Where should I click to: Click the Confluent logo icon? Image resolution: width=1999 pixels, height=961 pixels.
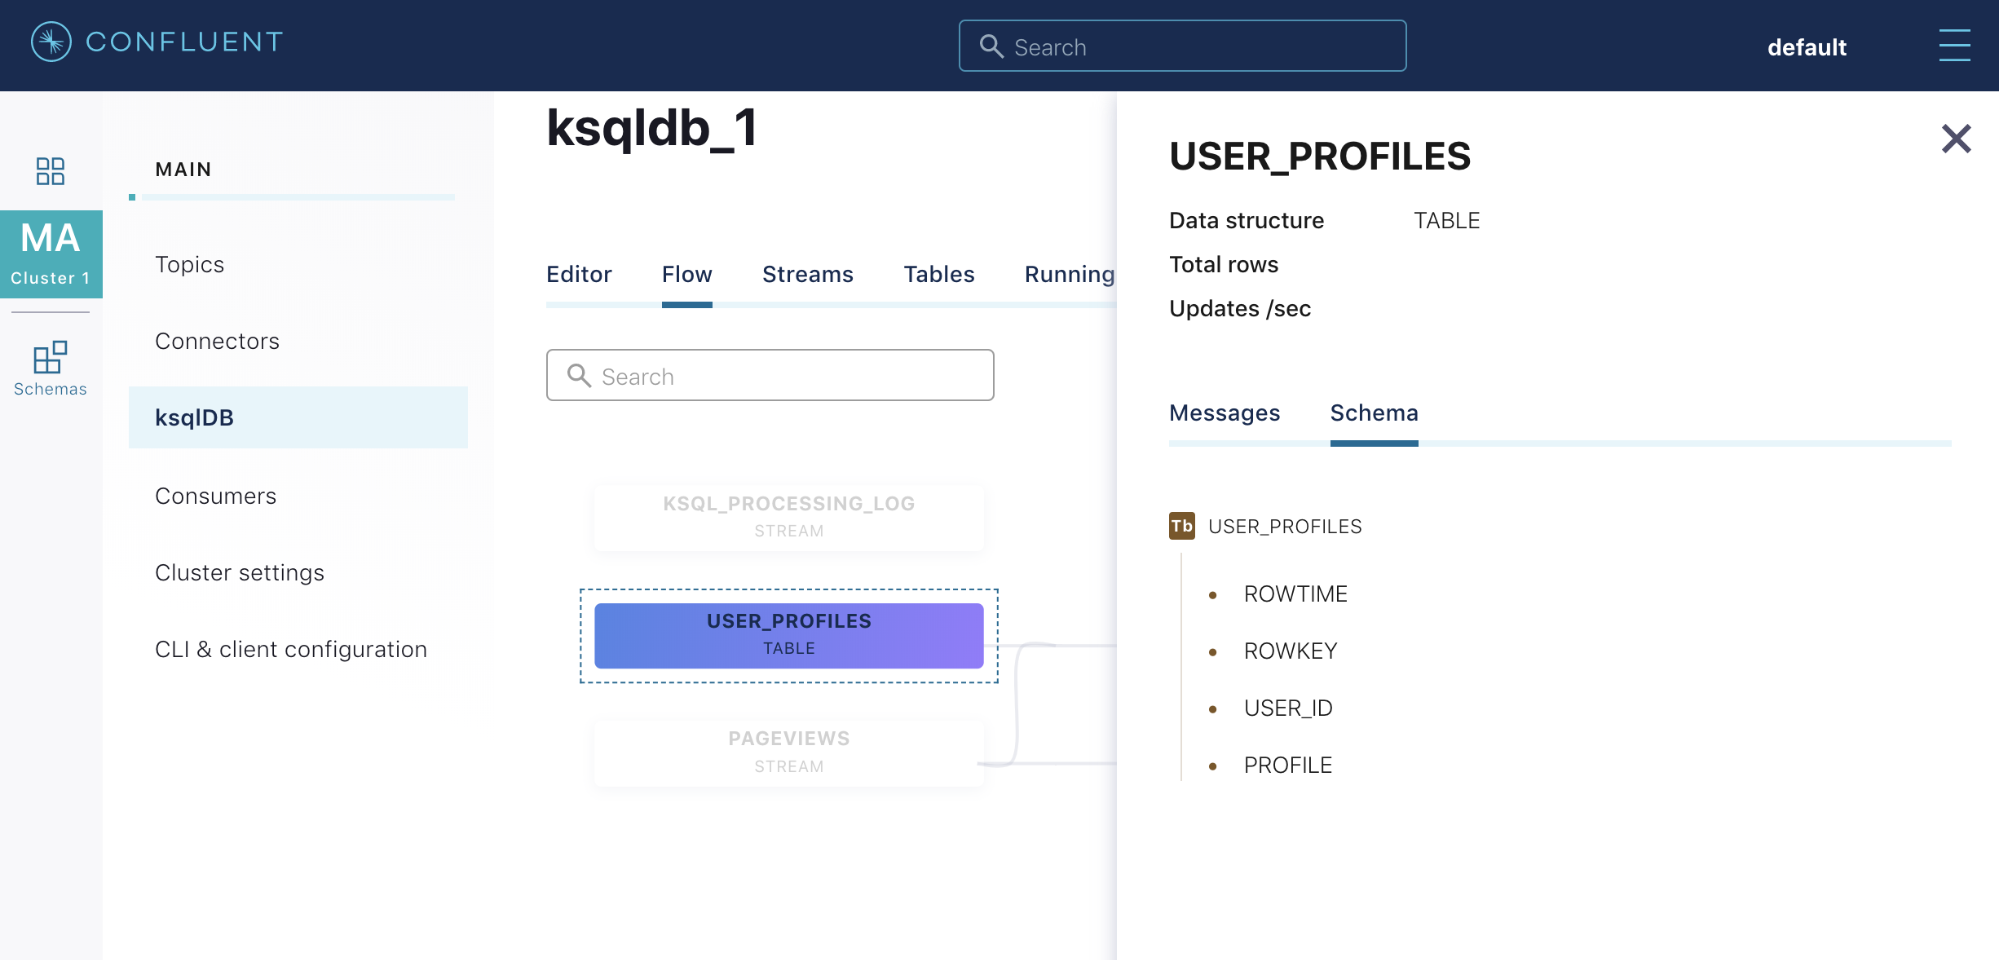pyautogui.click(x=51, y=42)
